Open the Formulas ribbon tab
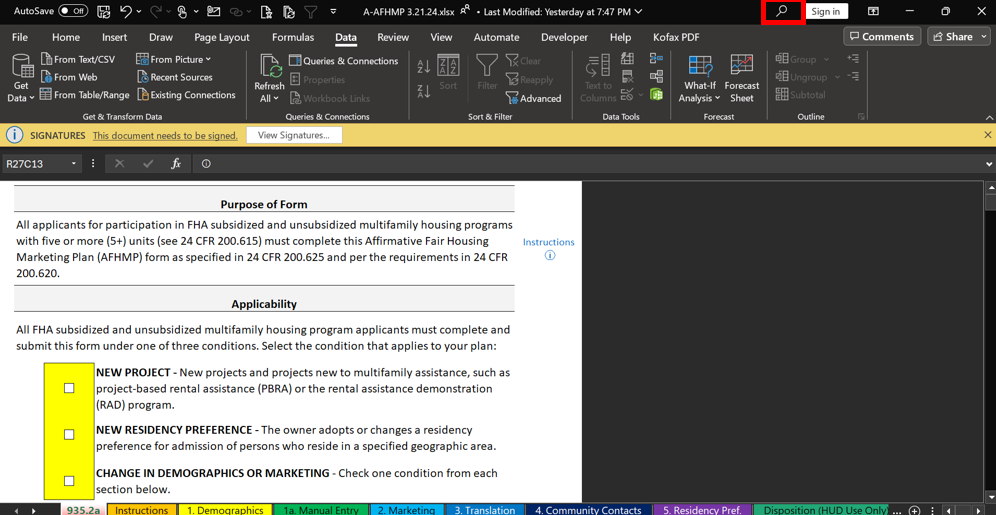Image resolution: width=996 pixels, height=515 pixels. (292, 37)
